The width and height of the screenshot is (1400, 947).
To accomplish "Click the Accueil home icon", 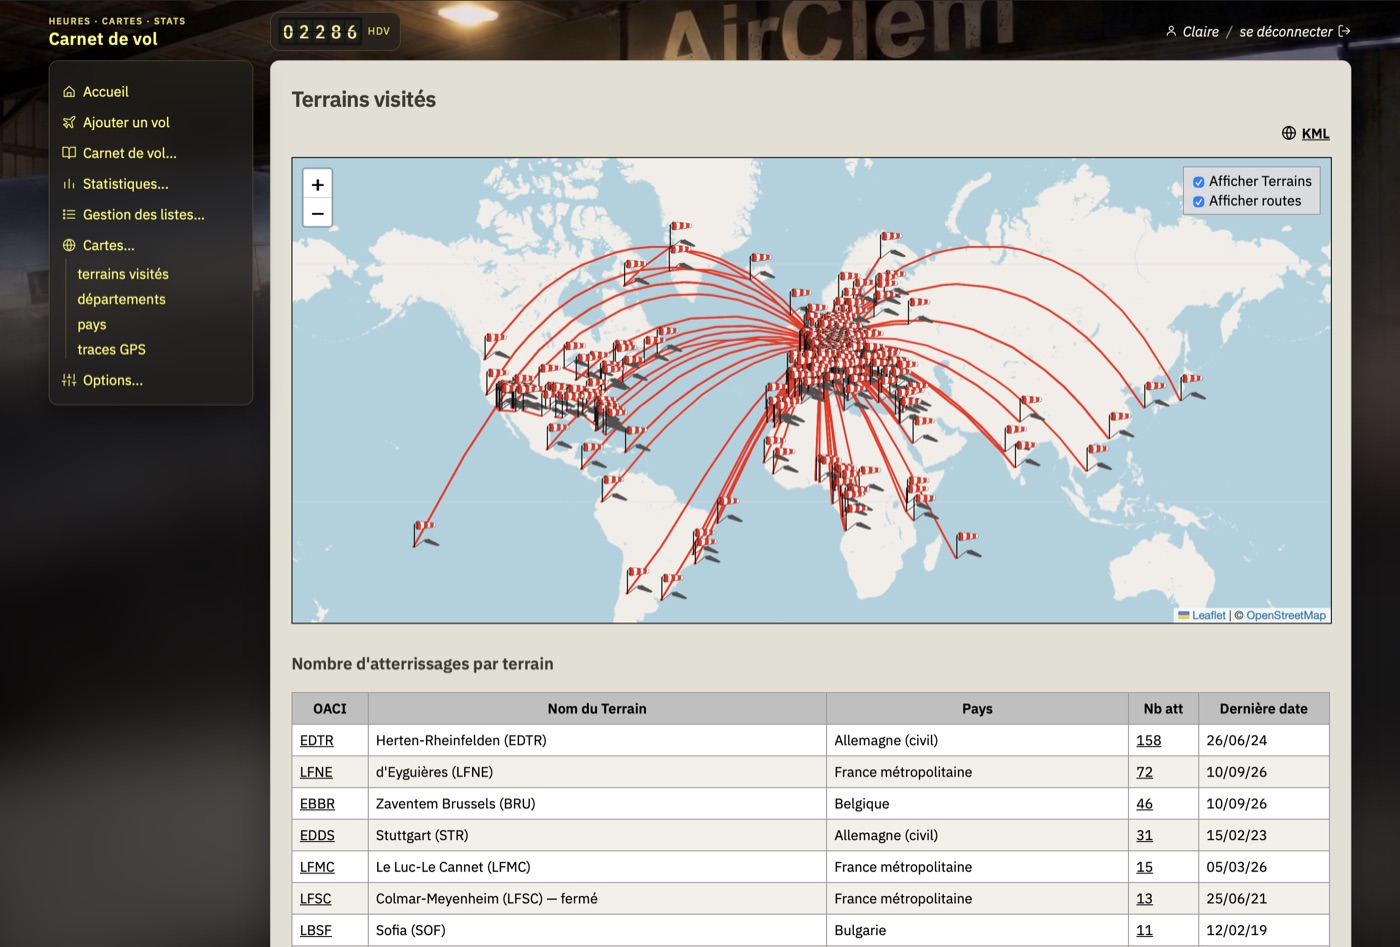I will click(69, 92).
